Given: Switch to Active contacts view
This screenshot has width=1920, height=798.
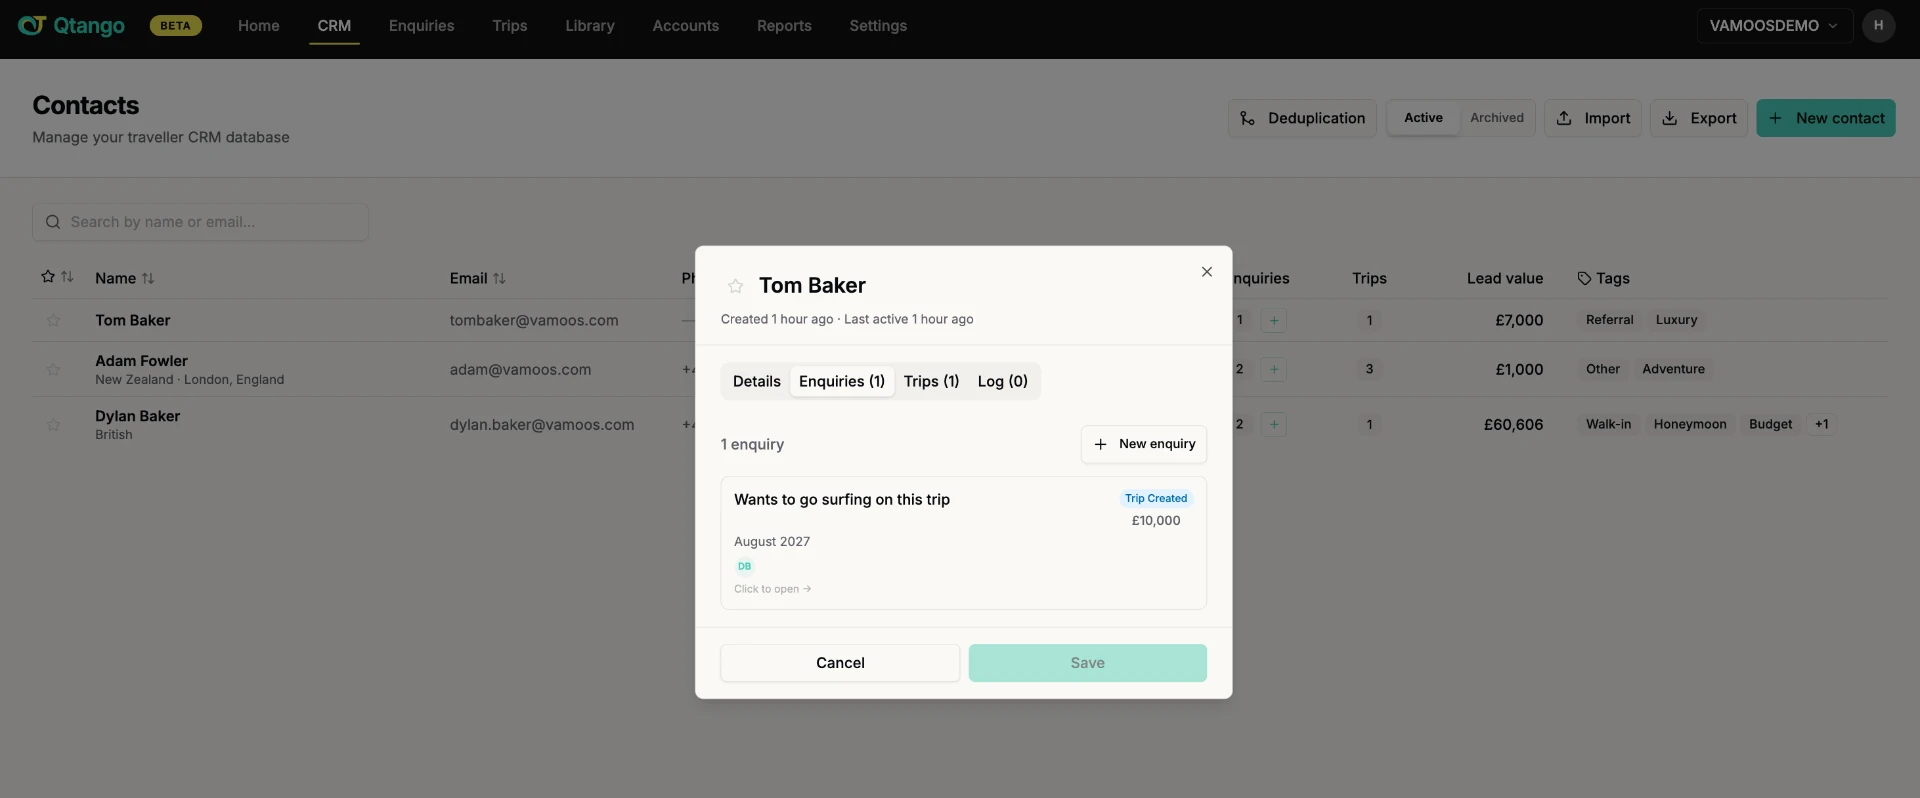Looking at the screenshot, I should coord(1423,118).
